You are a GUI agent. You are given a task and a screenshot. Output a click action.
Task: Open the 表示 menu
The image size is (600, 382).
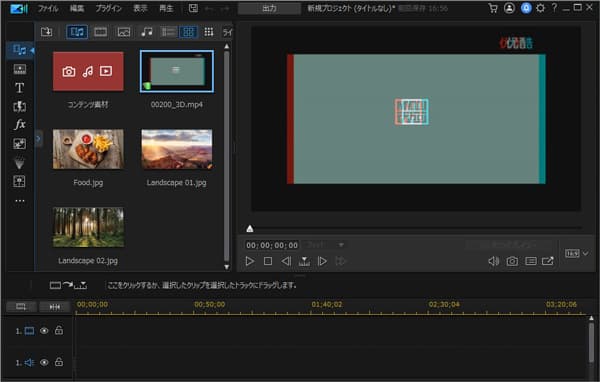point(140,8)
